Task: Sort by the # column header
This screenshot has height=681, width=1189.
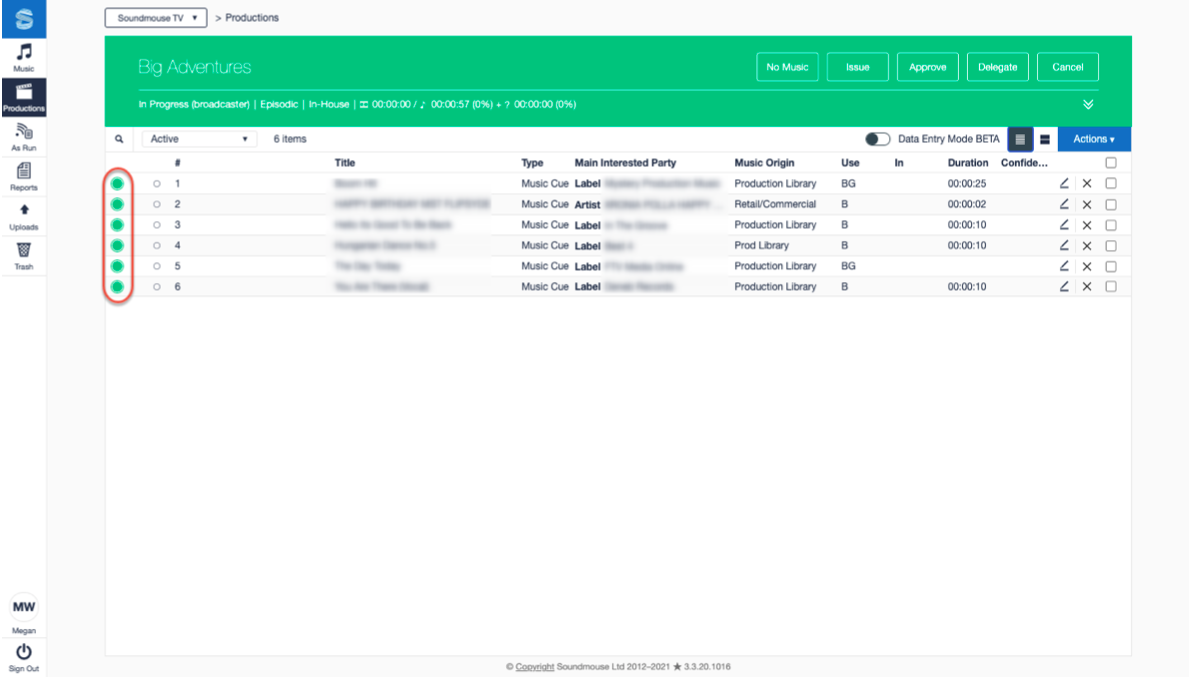Action: (x=177, y=162)
